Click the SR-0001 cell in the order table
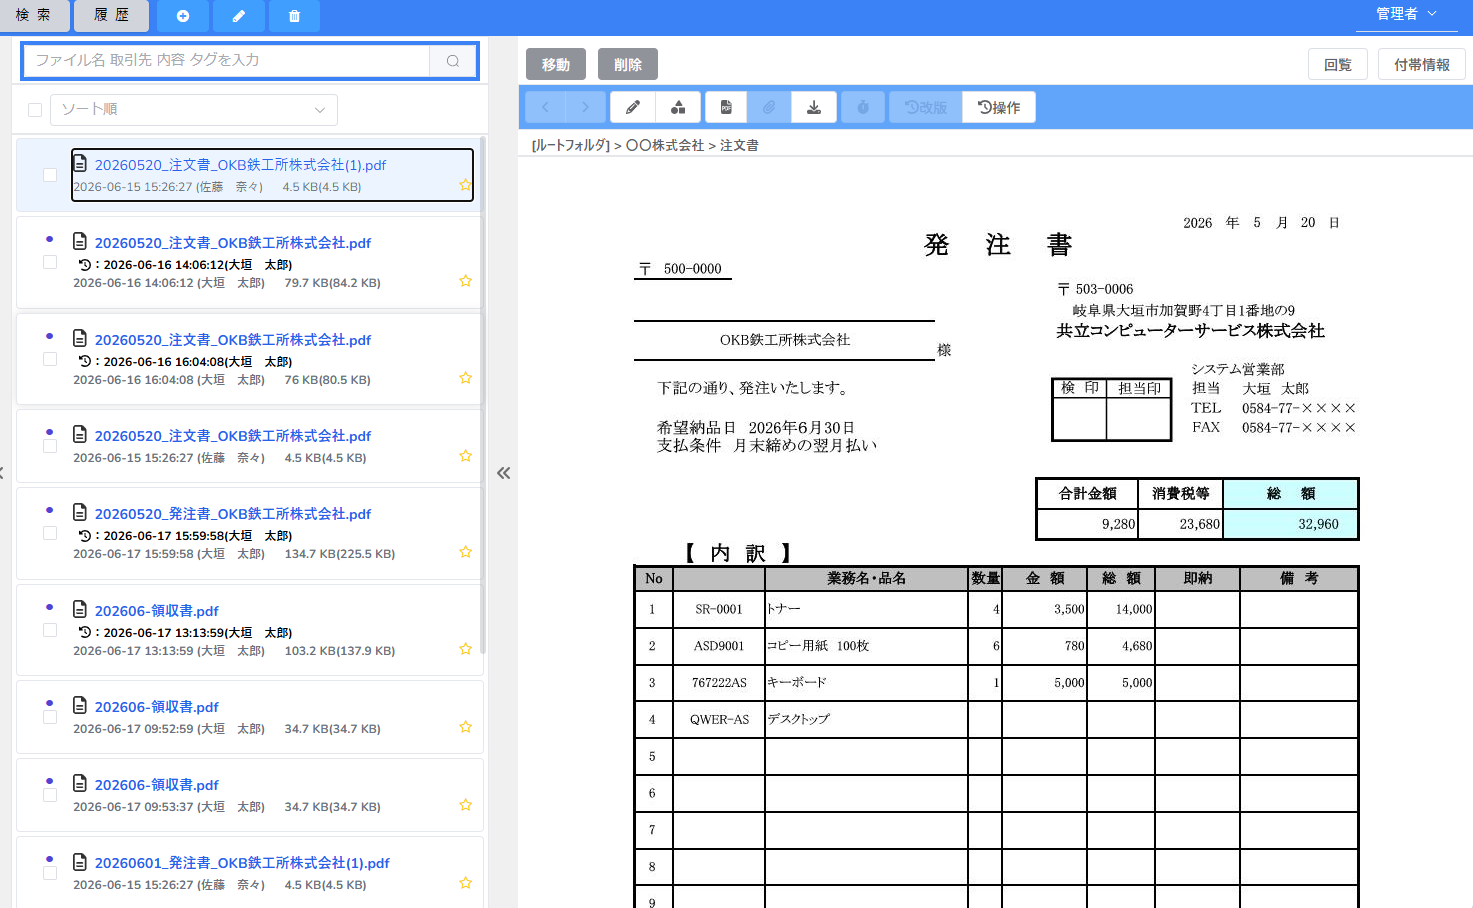This screenshot has width=1473, height=908. [719, 609]
